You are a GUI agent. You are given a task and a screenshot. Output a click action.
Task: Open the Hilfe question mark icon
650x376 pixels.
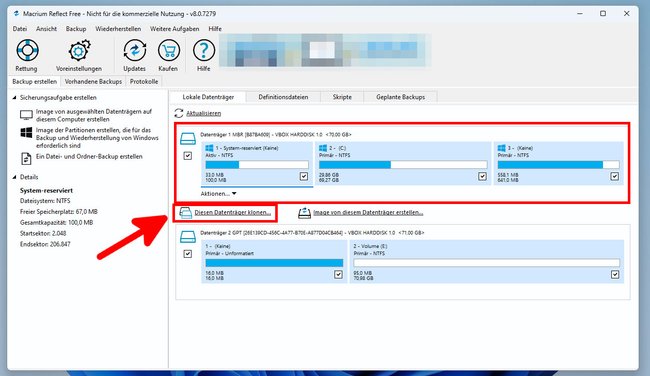pyautogui.click(x=204, y=51)
